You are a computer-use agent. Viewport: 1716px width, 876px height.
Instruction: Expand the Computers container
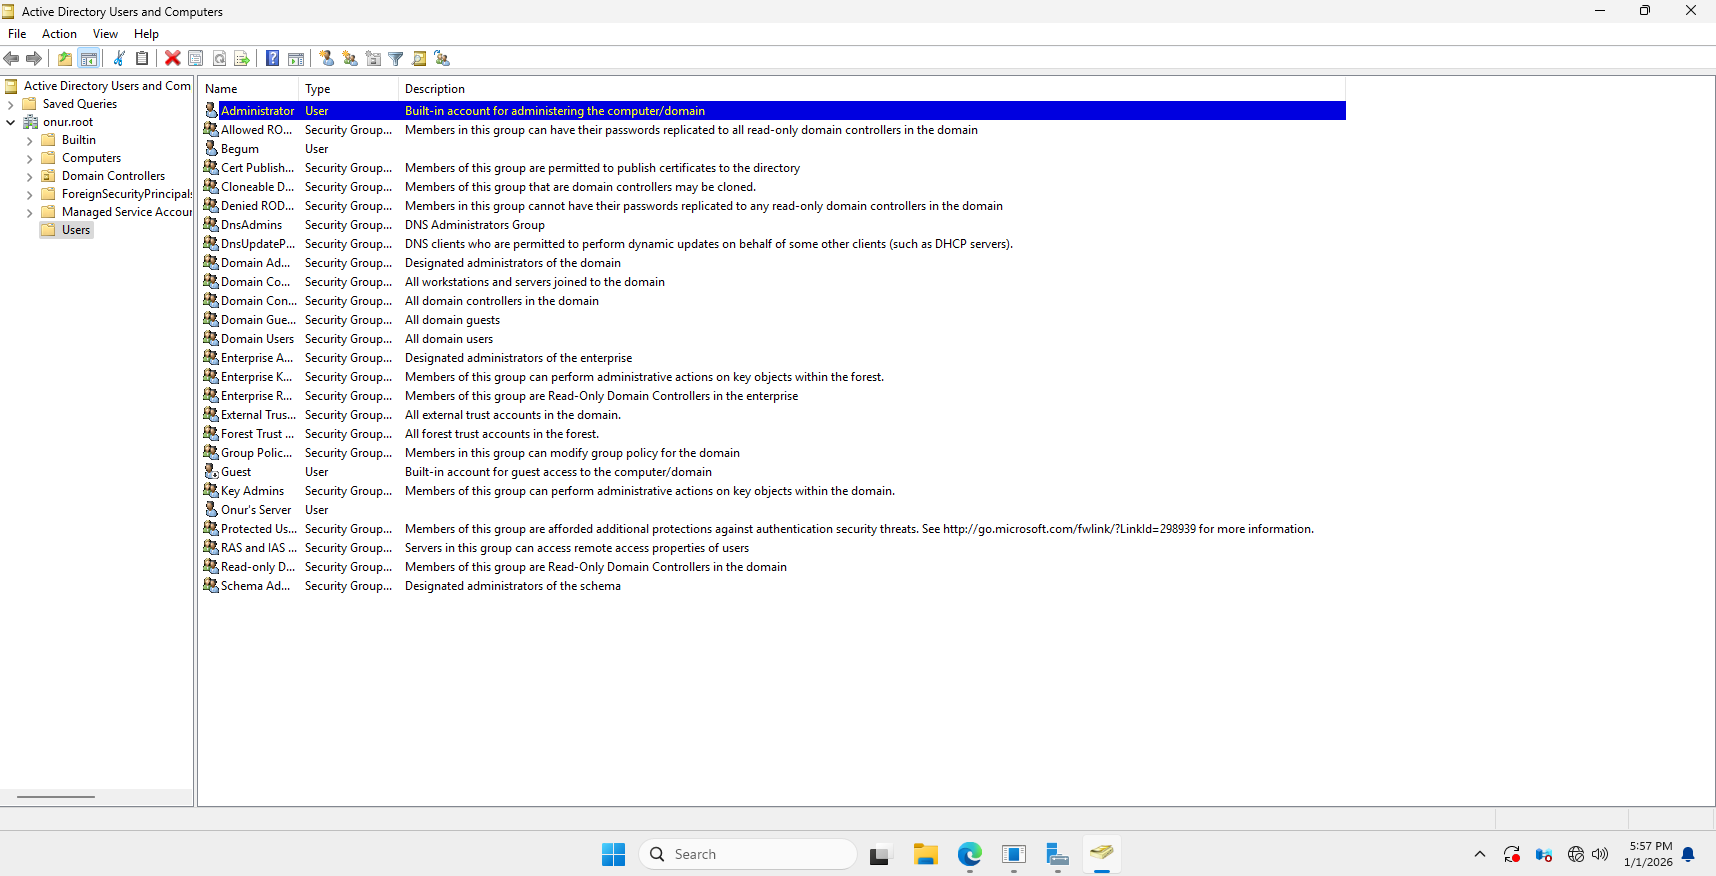coord(29,158)
